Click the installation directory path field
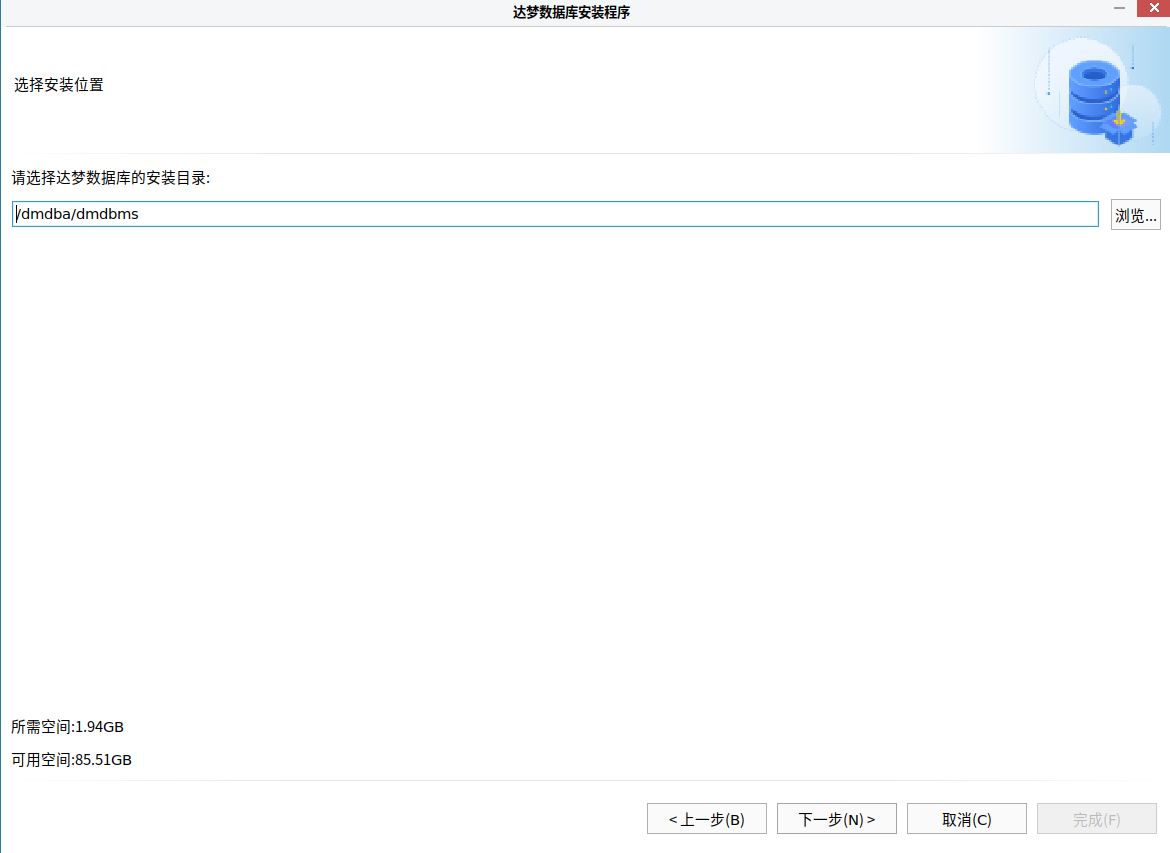Screen dimensions: 1170x853 click(555, 214)
